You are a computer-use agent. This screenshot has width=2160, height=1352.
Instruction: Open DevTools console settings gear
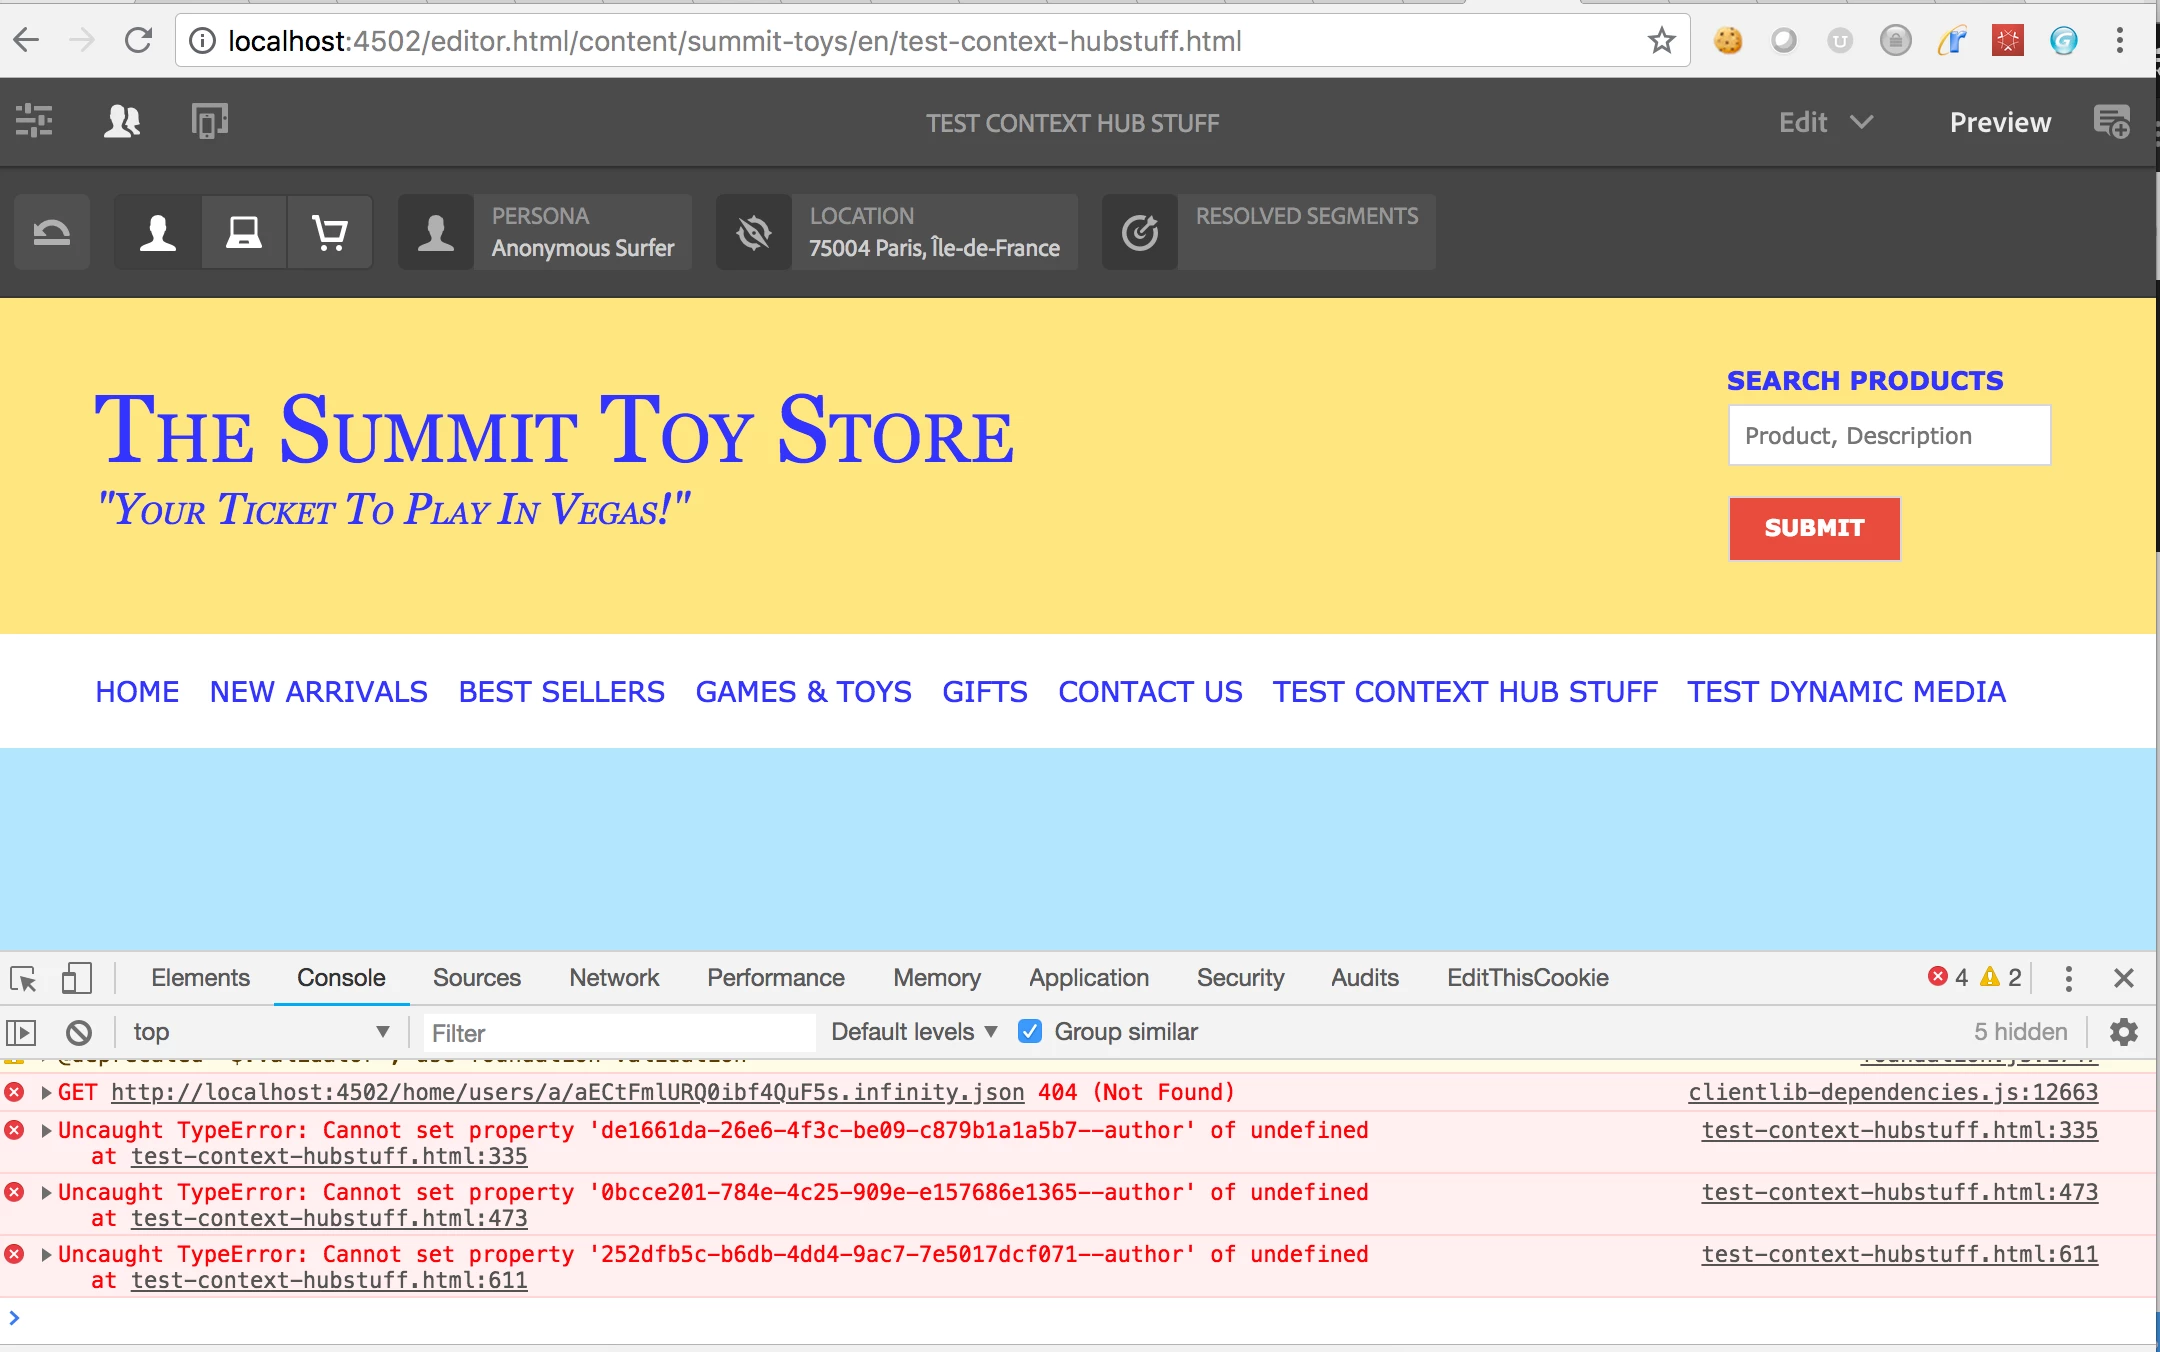[2123, 1032]
